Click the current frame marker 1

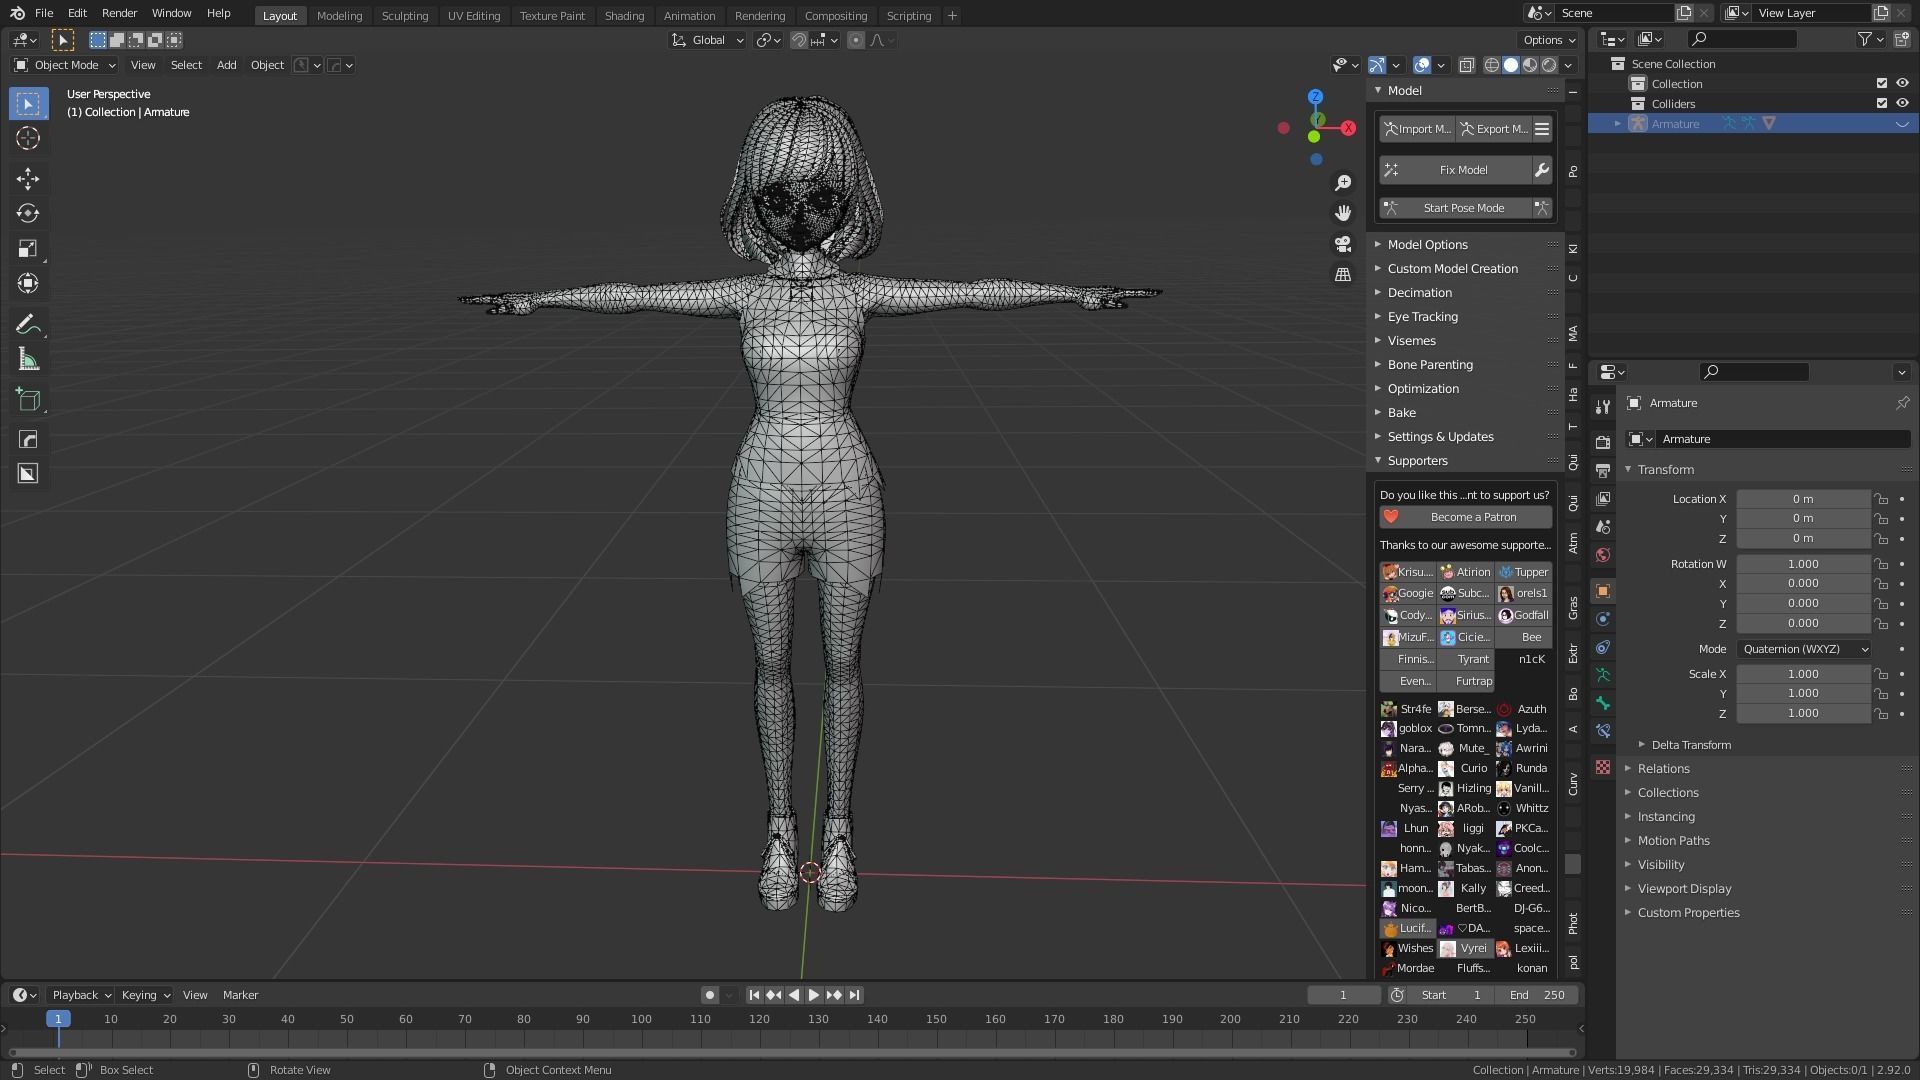point(58,1019)
